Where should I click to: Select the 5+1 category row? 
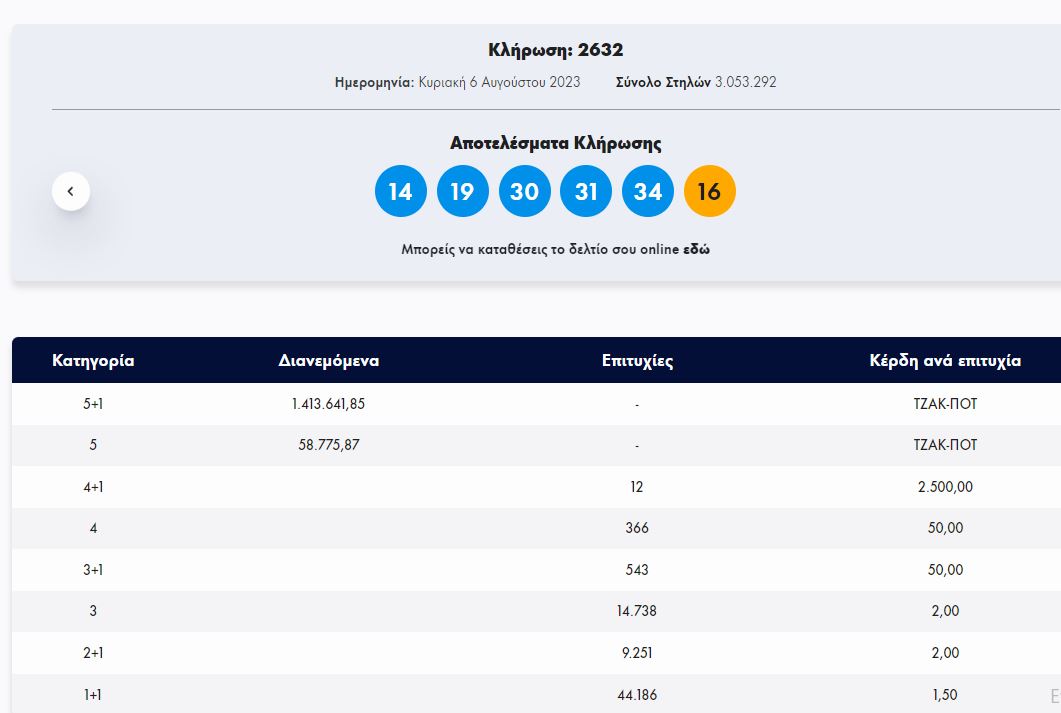click(93, 404)
